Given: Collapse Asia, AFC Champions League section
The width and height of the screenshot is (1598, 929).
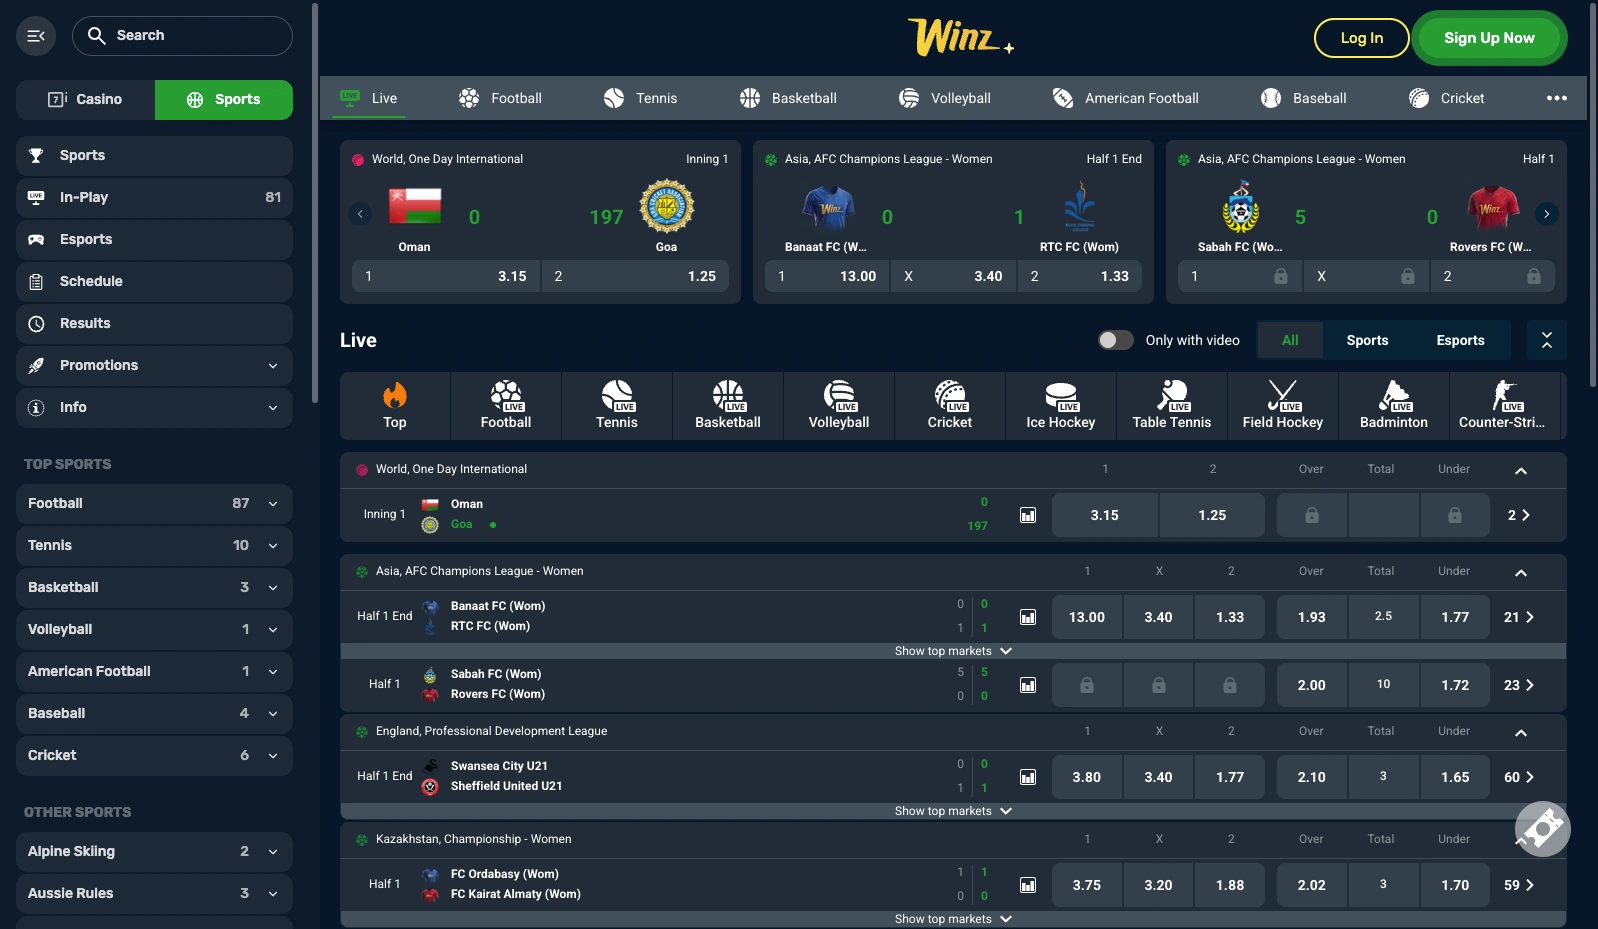Looking at the screenshot, I should coord(1521,572).
